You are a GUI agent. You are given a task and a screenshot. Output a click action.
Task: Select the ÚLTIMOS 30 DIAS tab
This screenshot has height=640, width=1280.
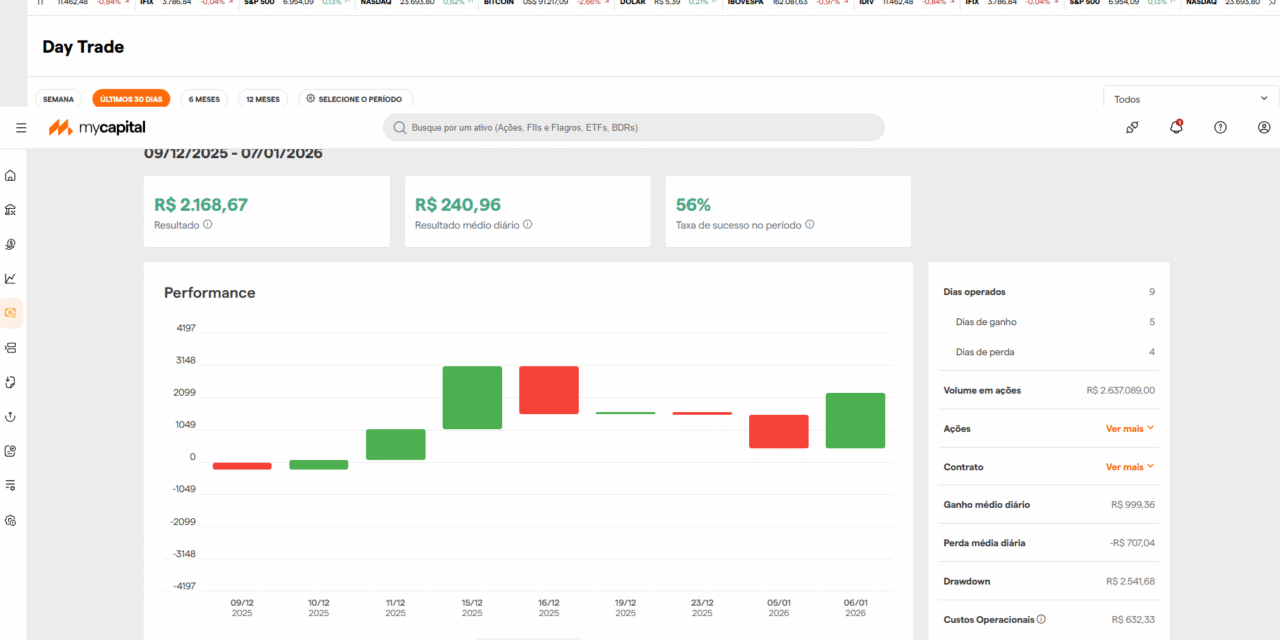point(130,98)
